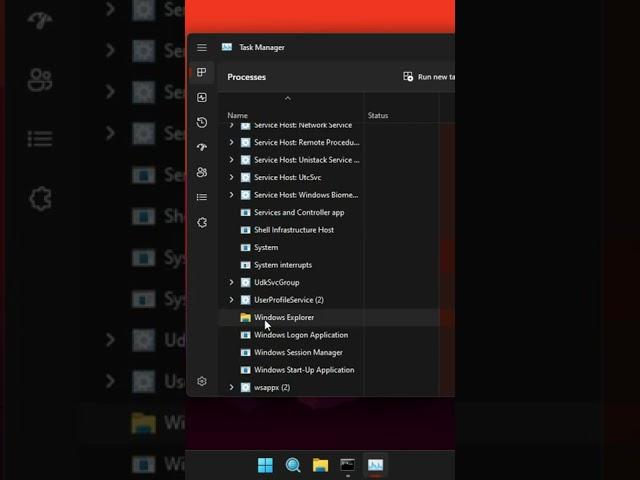Click the icon beside Windows Logon Application
Screen dimensions: 640x480
point(245,335)
